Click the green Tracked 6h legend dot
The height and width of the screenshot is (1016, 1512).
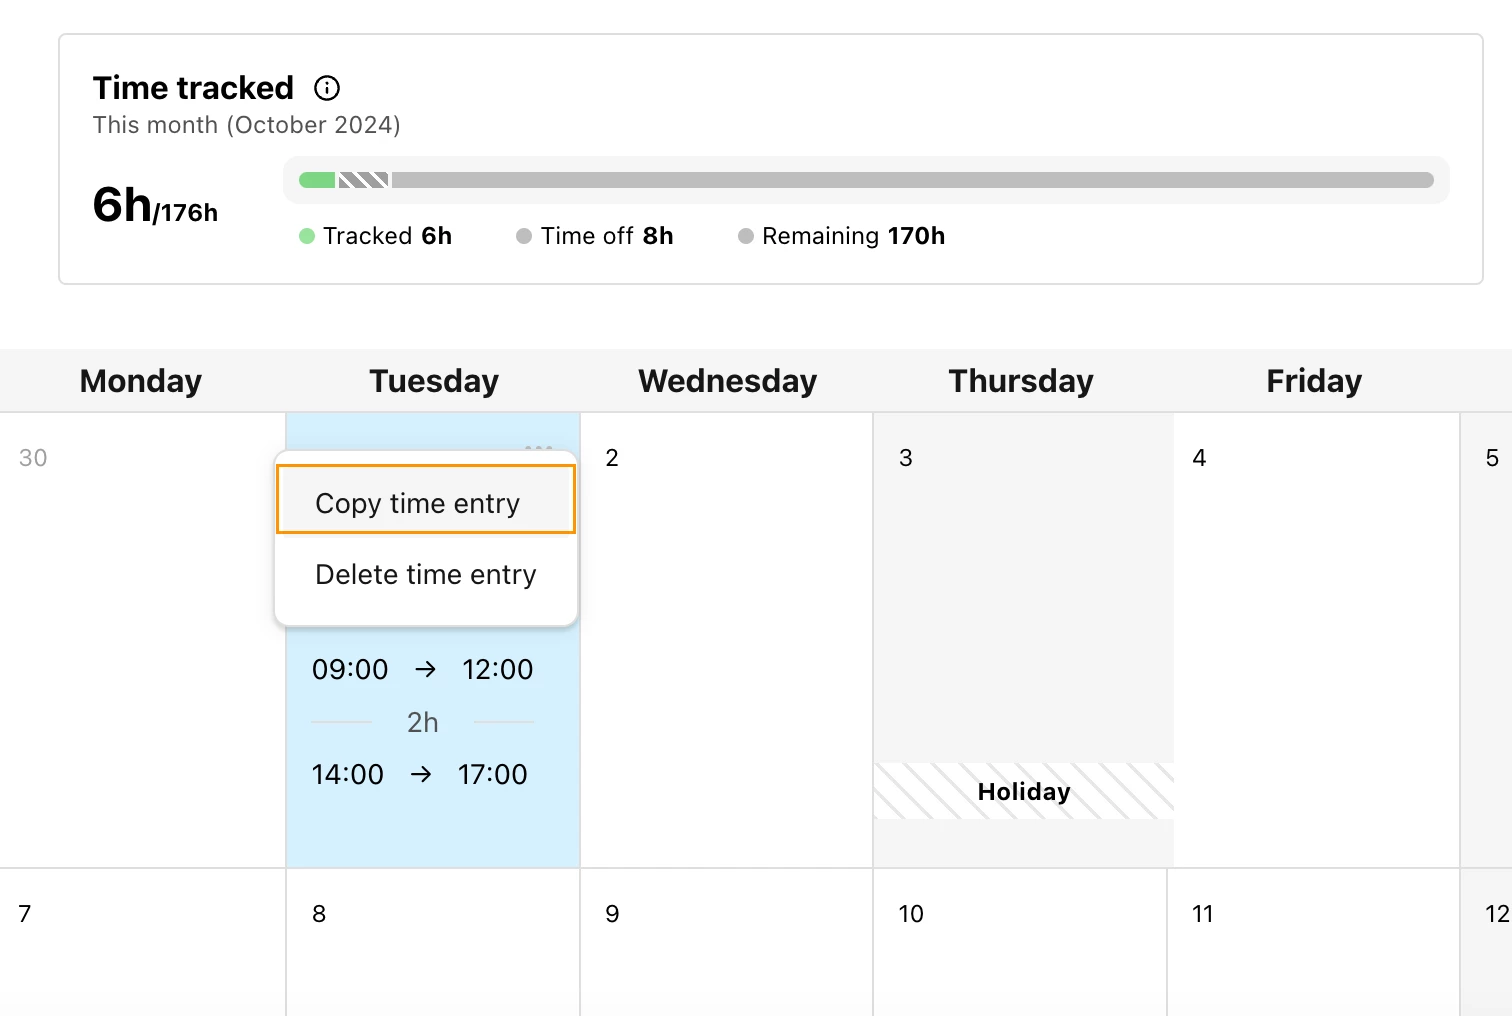pos(307,236)
